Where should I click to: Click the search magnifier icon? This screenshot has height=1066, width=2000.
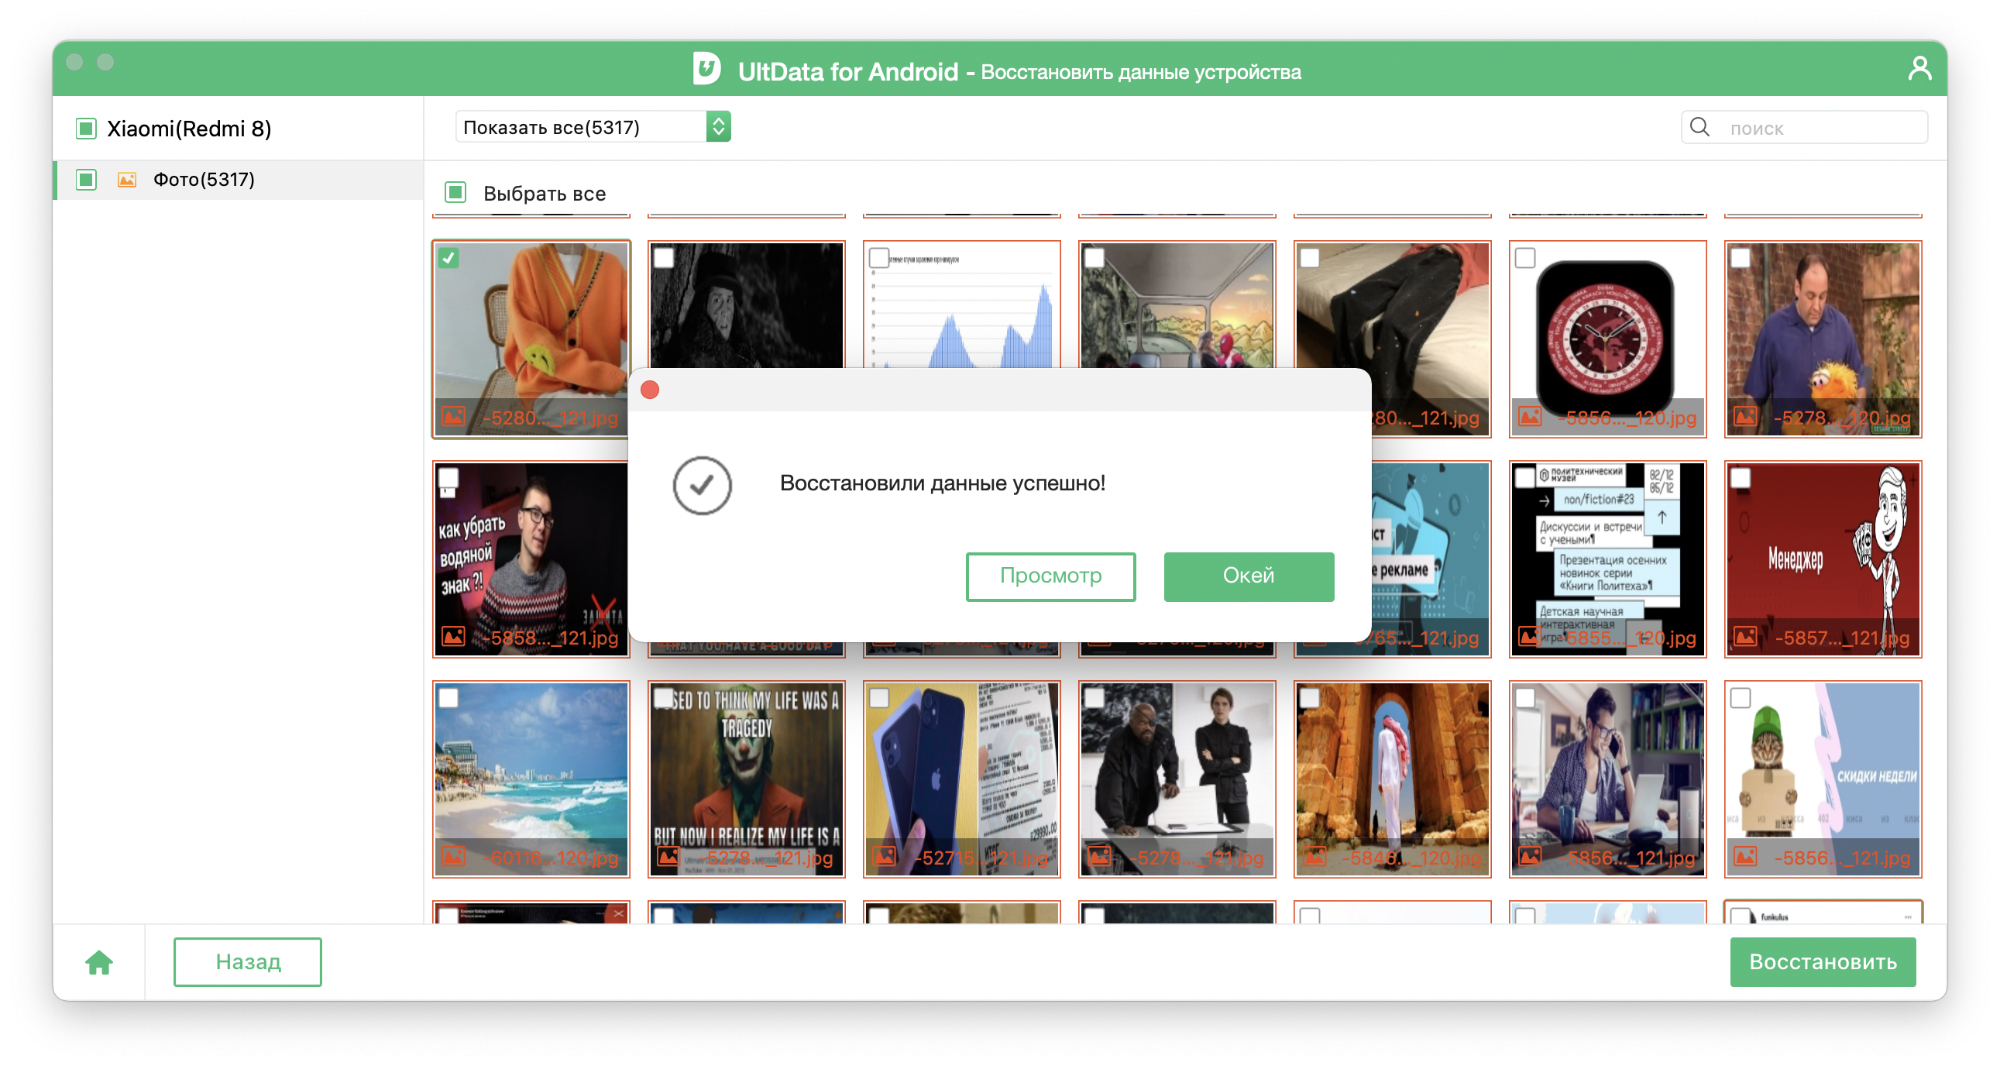coord(1700,127)
